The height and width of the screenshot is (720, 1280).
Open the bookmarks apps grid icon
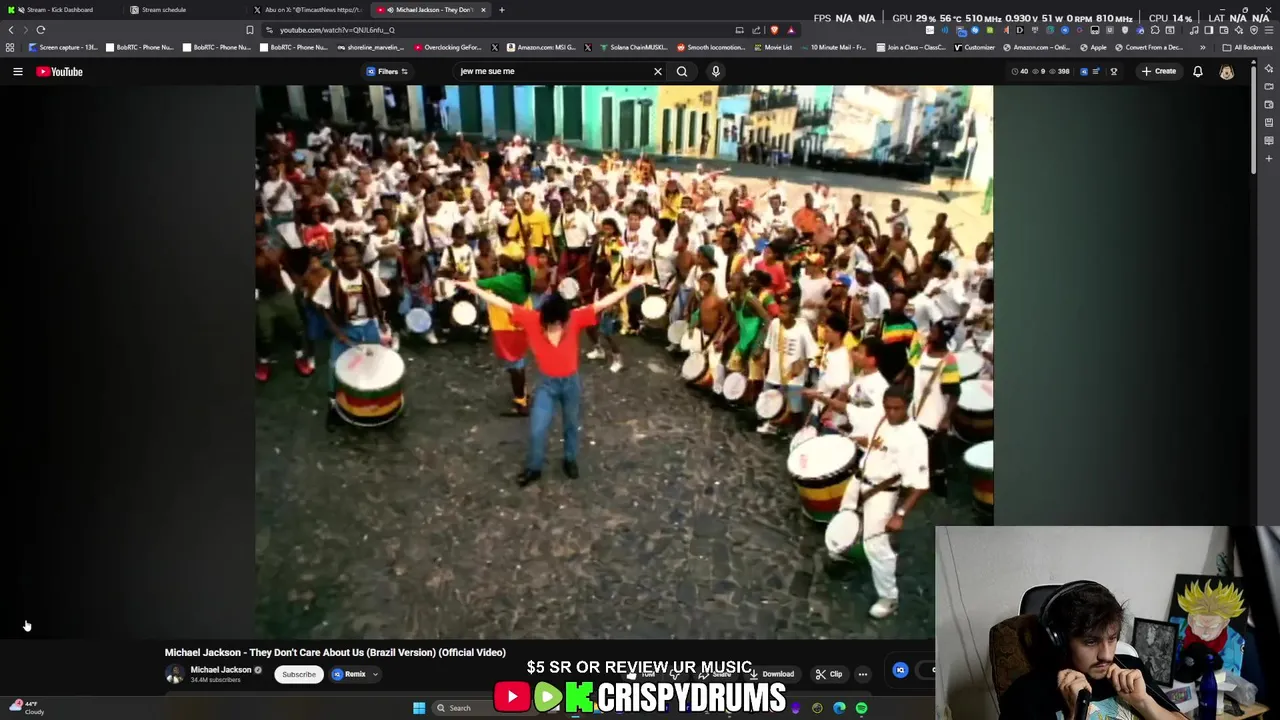pyautogui.click(x=10, y=47)
